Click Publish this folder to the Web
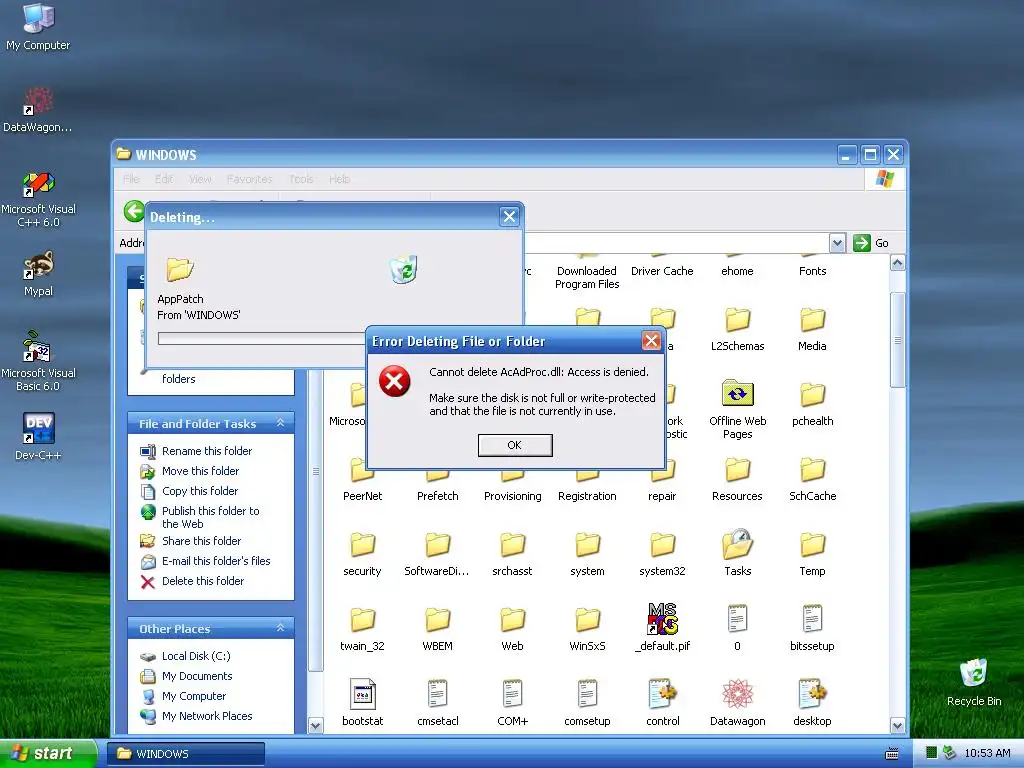 (x=210, y=517)
